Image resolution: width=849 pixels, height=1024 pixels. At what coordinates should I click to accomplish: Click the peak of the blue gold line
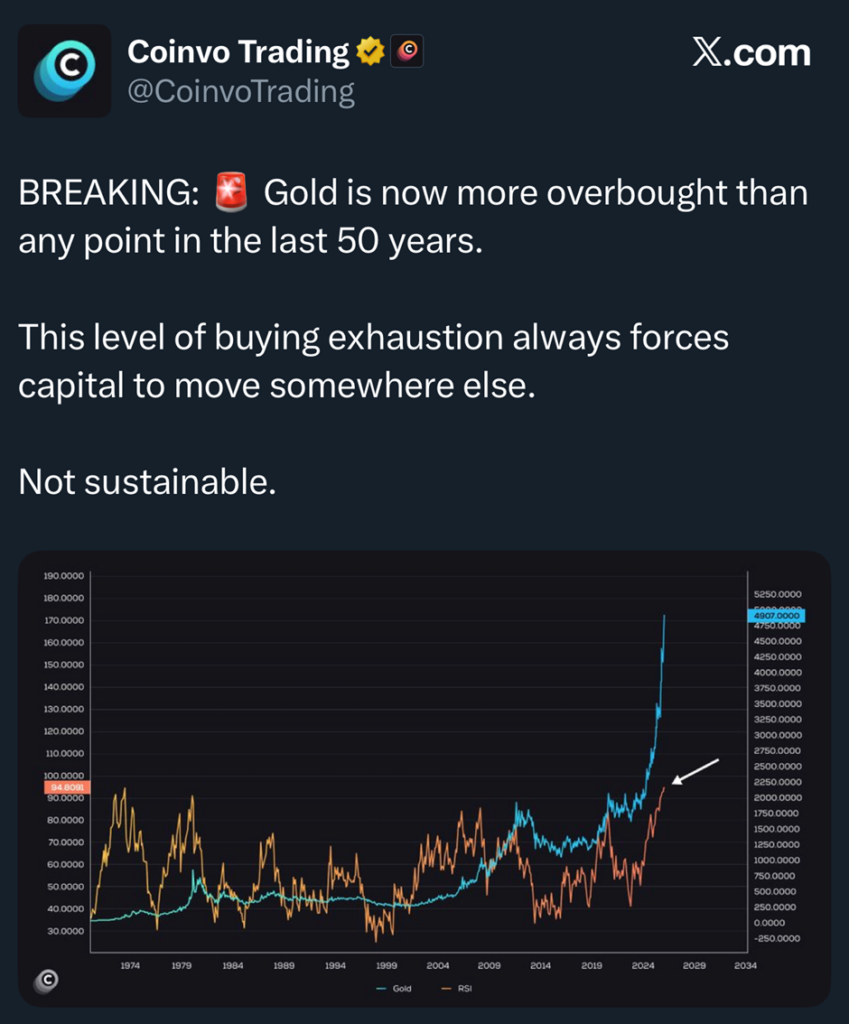665,617
